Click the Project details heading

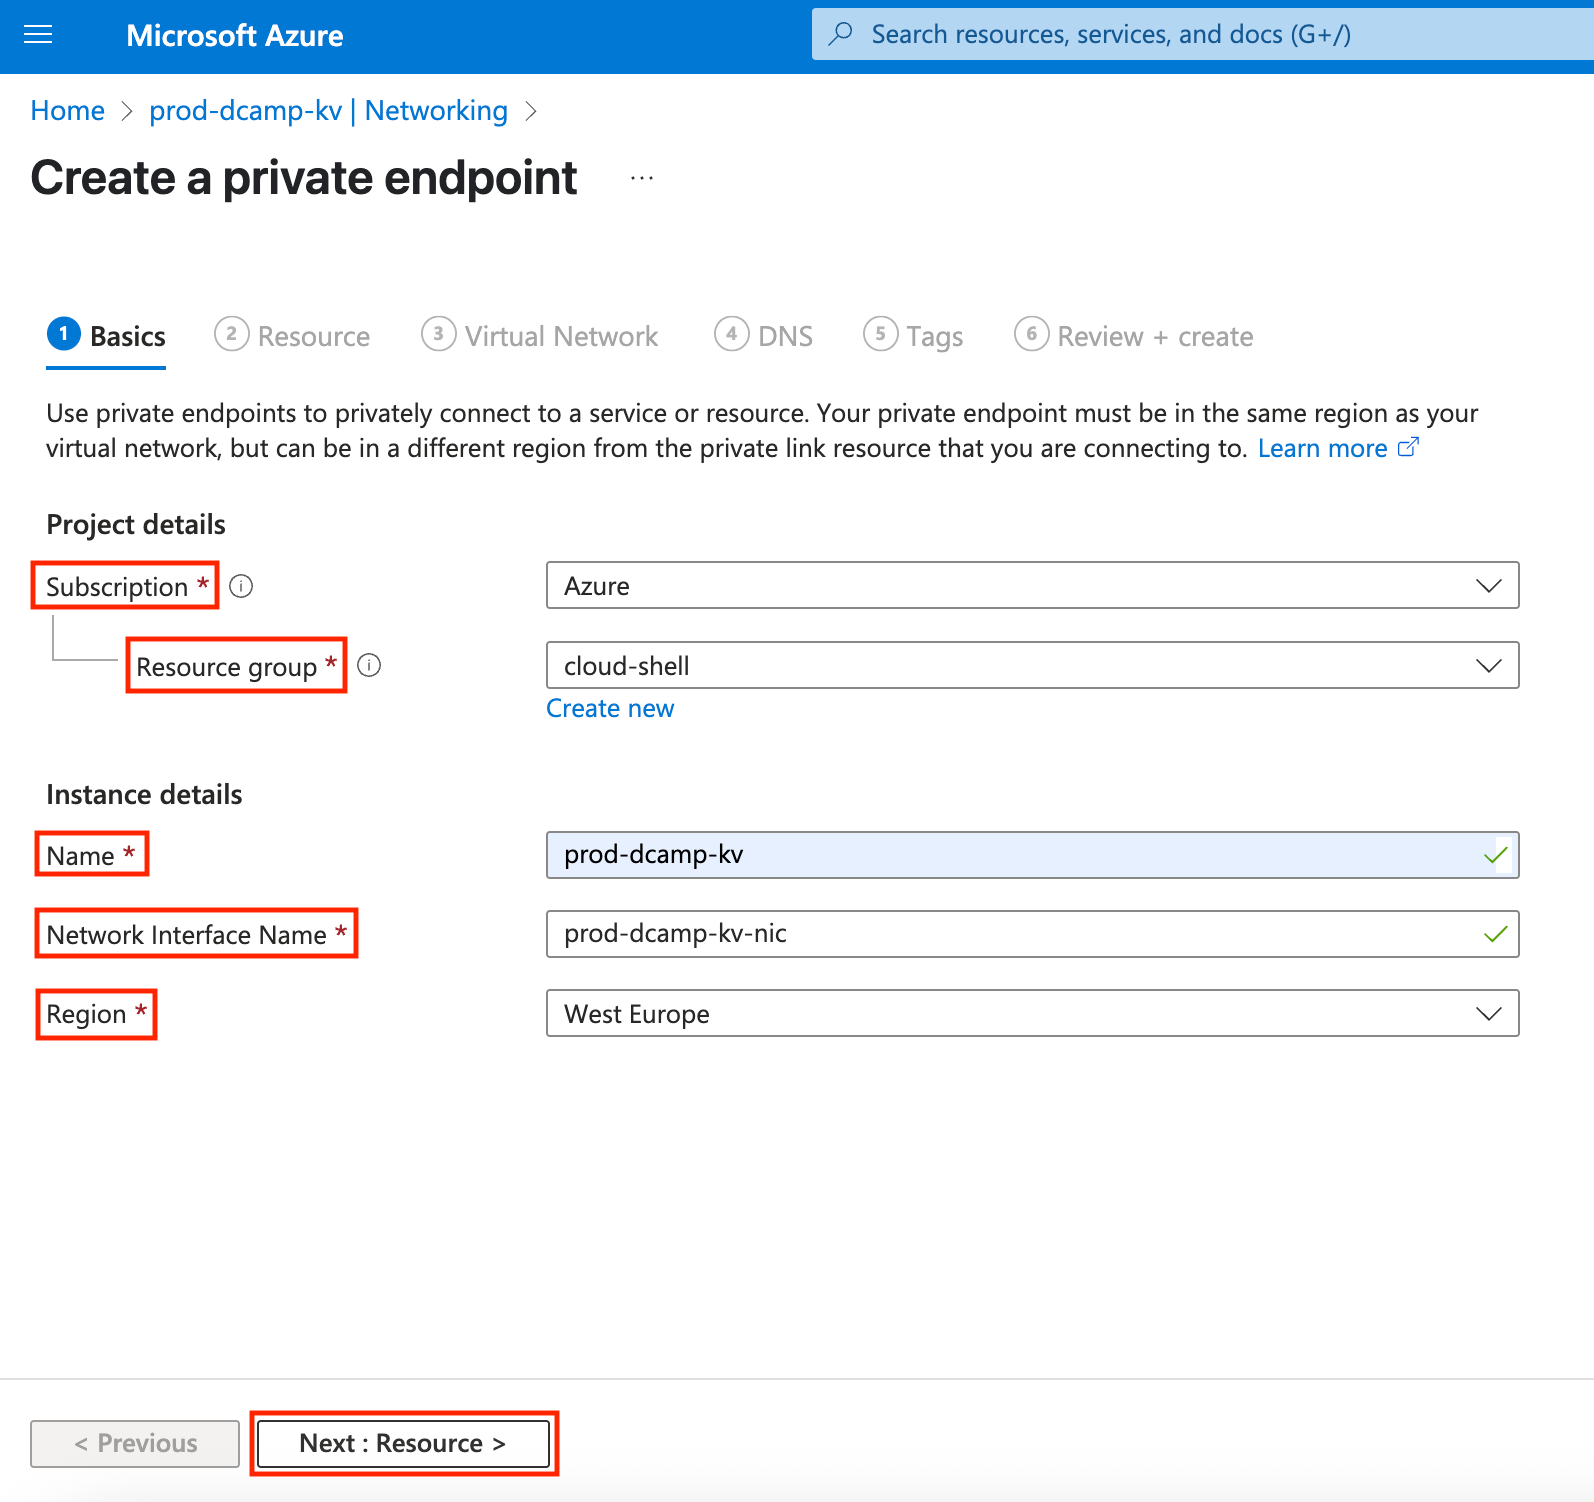click(x=136, y=525)
